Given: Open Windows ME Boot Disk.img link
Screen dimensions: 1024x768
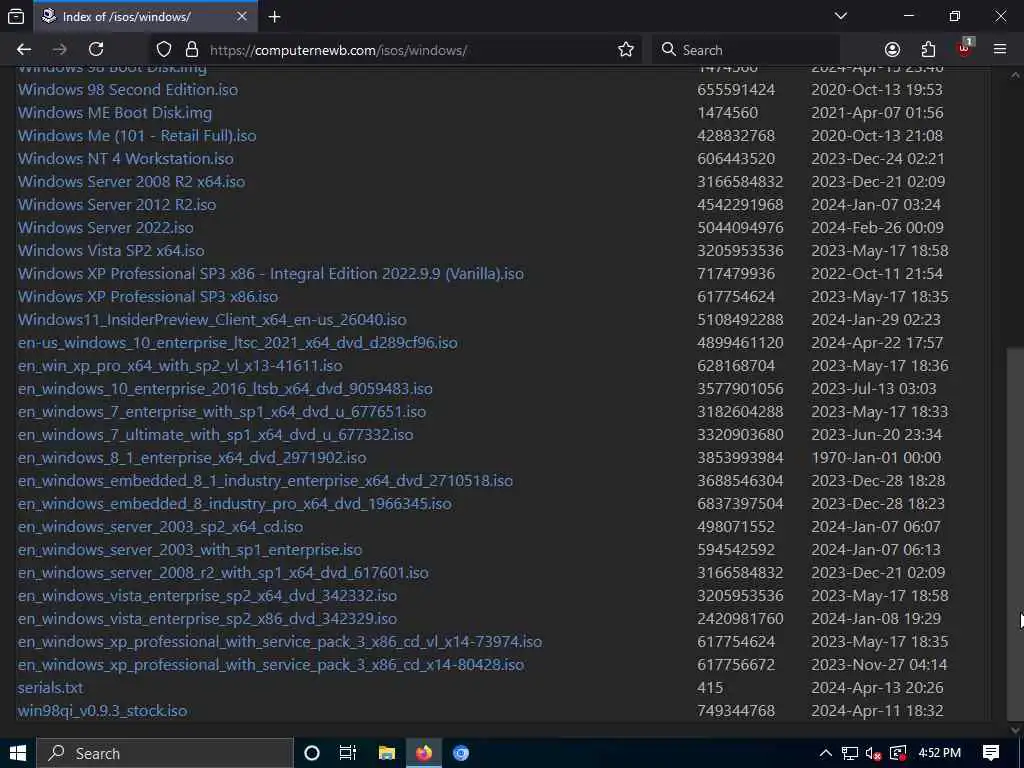Looking at the screenshot, I should pos(115,112).
